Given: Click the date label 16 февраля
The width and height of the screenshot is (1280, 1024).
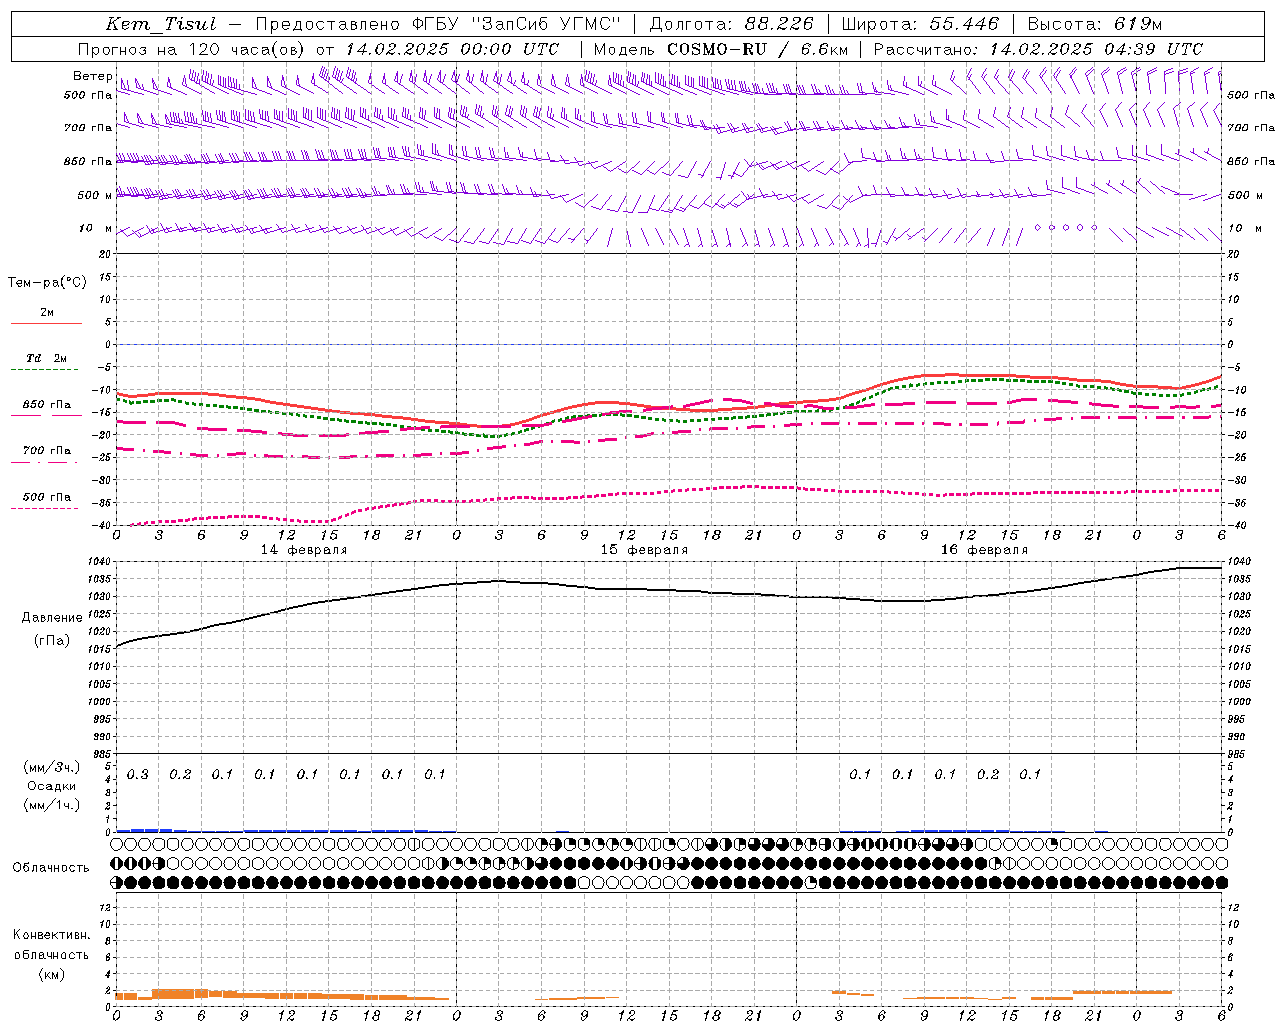Looking at the screenshot, I should coord(984,550).
